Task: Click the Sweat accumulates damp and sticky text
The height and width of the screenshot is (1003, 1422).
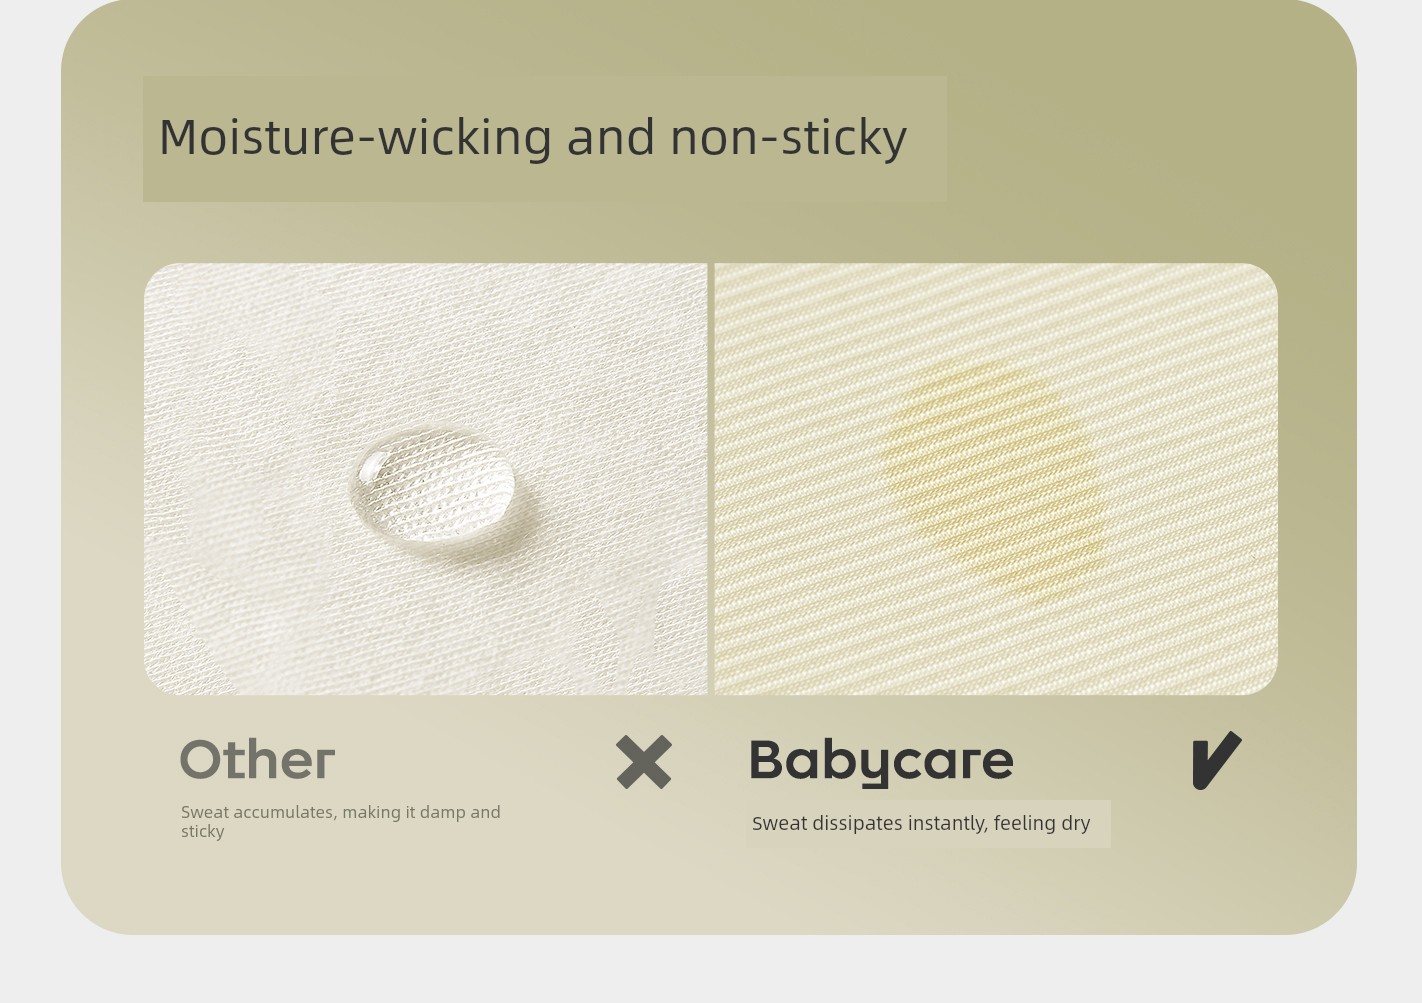Action: (x=341, y=821)
